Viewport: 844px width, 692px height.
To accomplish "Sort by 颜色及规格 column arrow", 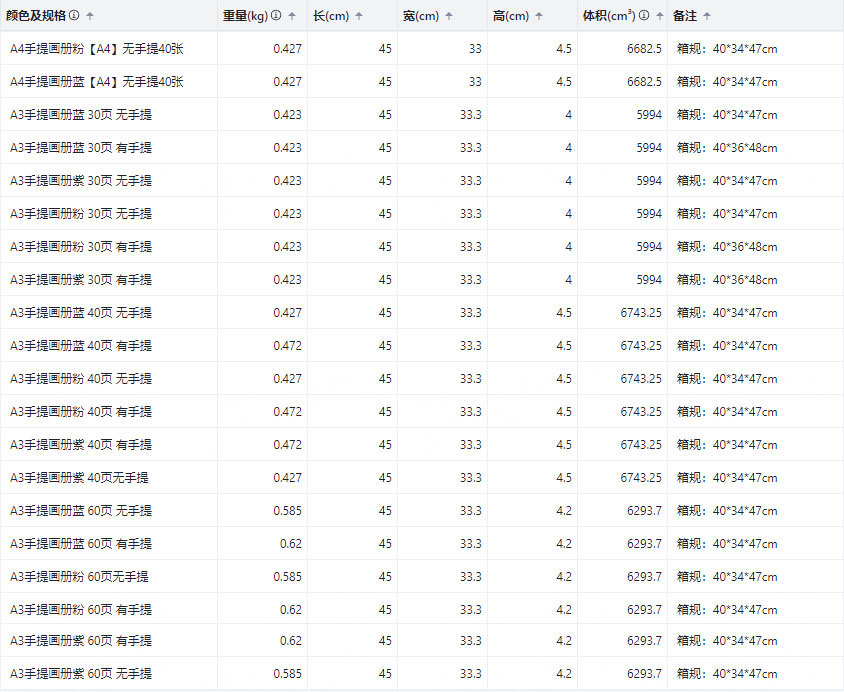I will pos(90,16).
